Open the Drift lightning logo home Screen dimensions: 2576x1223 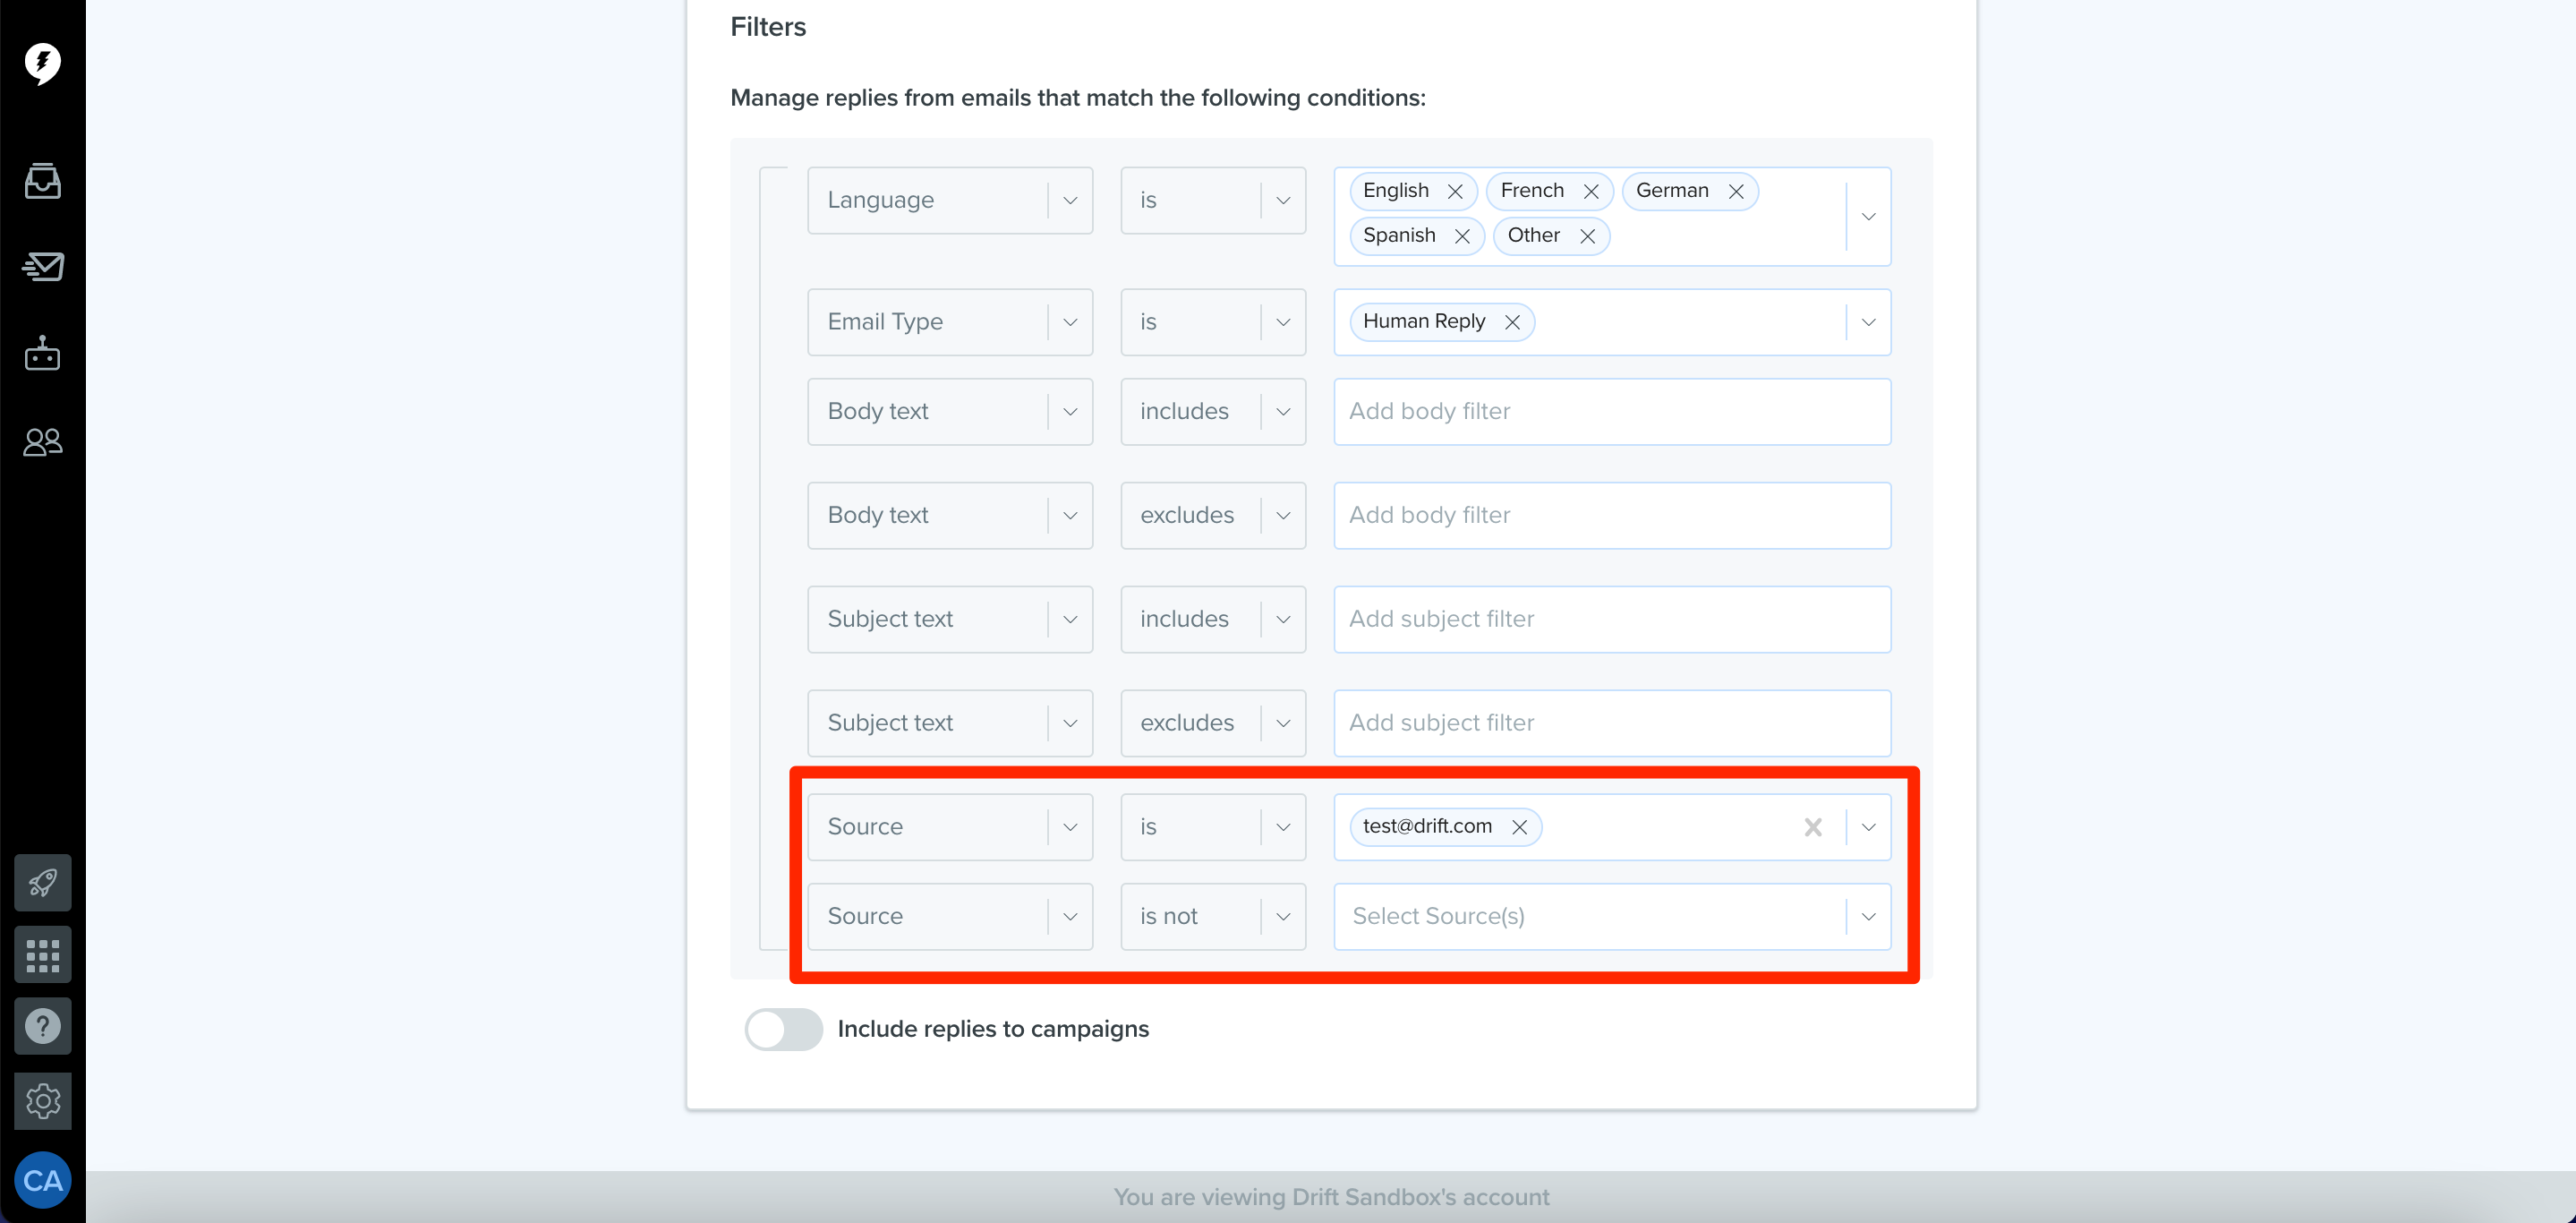coord(42,63)
